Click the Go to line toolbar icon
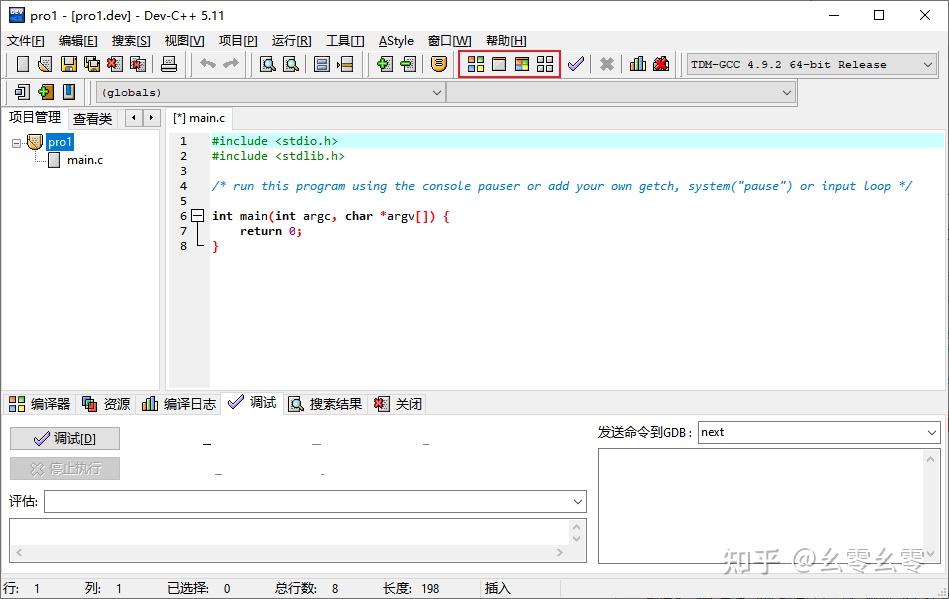 pos(345,64)
